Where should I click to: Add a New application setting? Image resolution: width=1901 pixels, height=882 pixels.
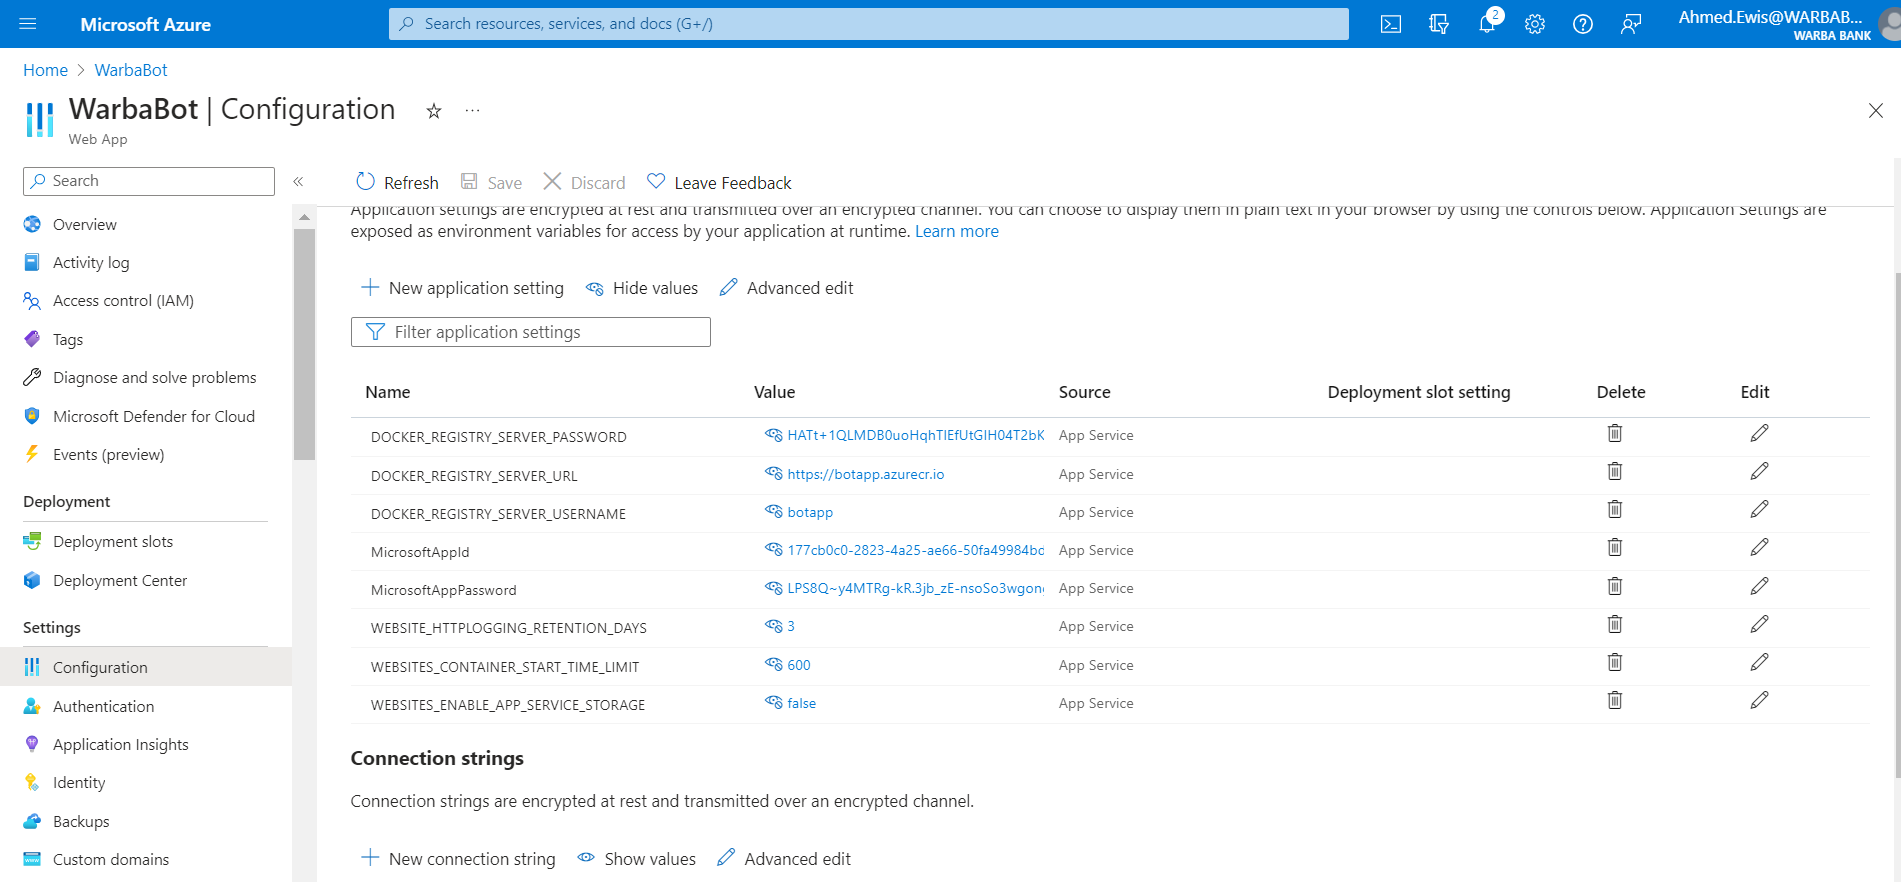(x=462, y=288)
